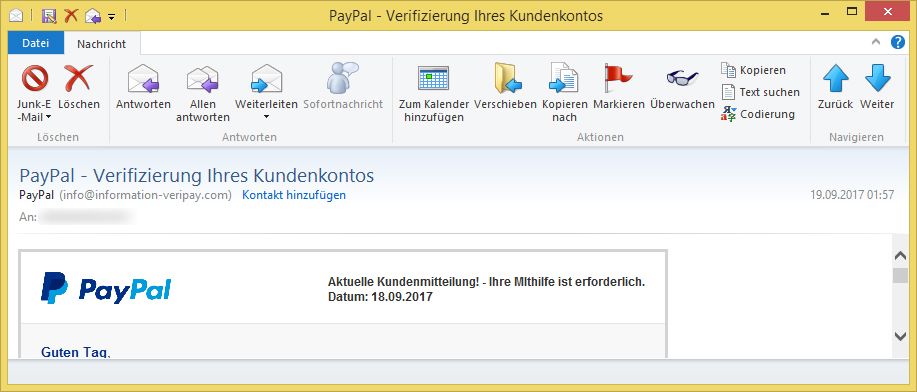Forward message with Weiterleiten icon
This screenshot has height=392, width=917.
[267, 78]
